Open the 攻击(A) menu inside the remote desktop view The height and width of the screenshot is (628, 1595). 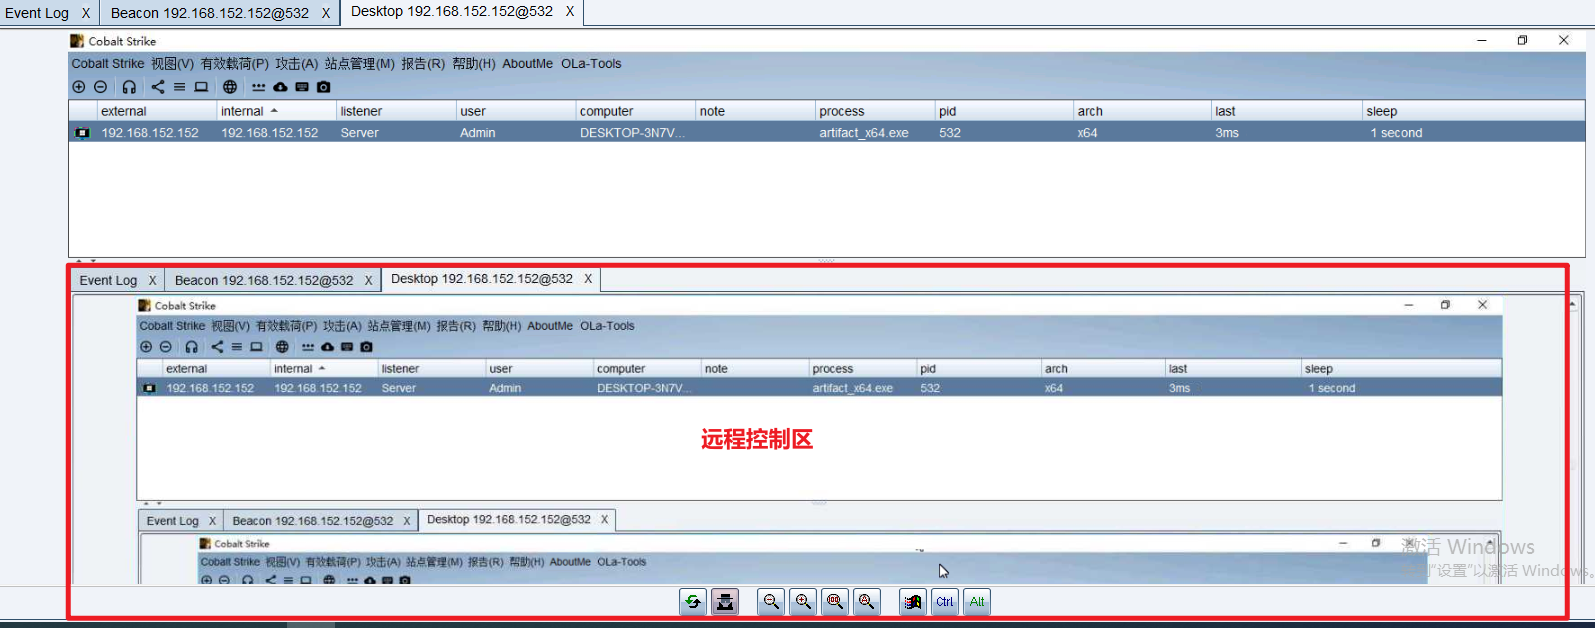coord(342,326)
